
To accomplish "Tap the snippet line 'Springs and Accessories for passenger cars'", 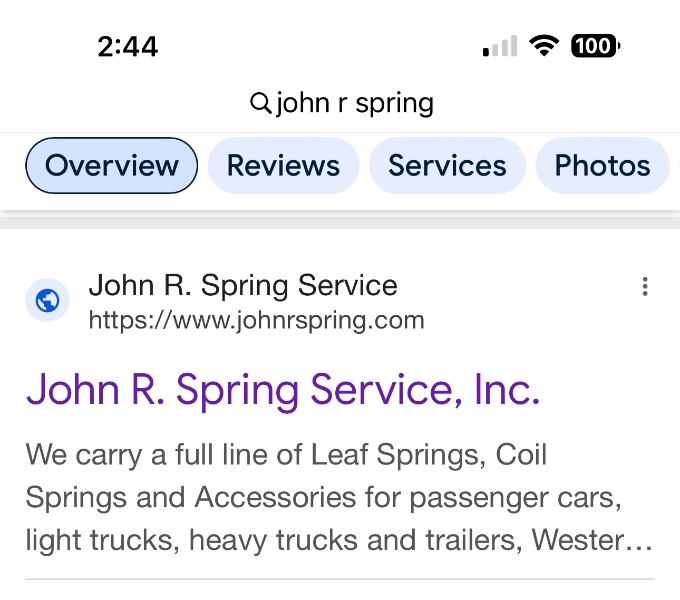I will tap(326, 498).
